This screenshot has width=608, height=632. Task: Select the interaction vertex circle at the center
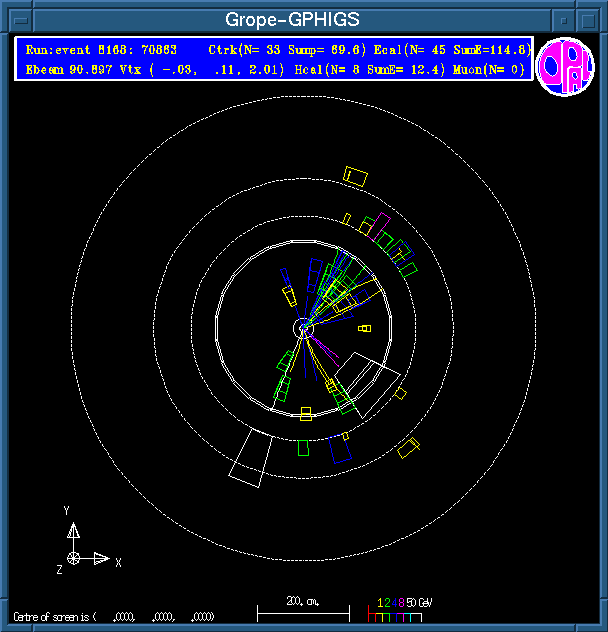click(x=304, y=328)
